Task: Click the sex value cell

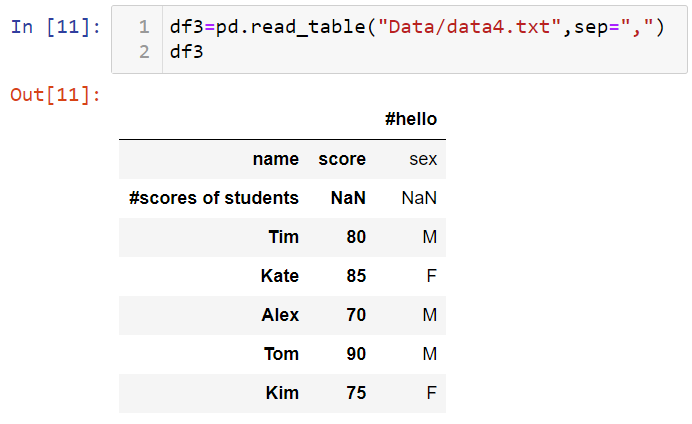Action: click(423, 159)
